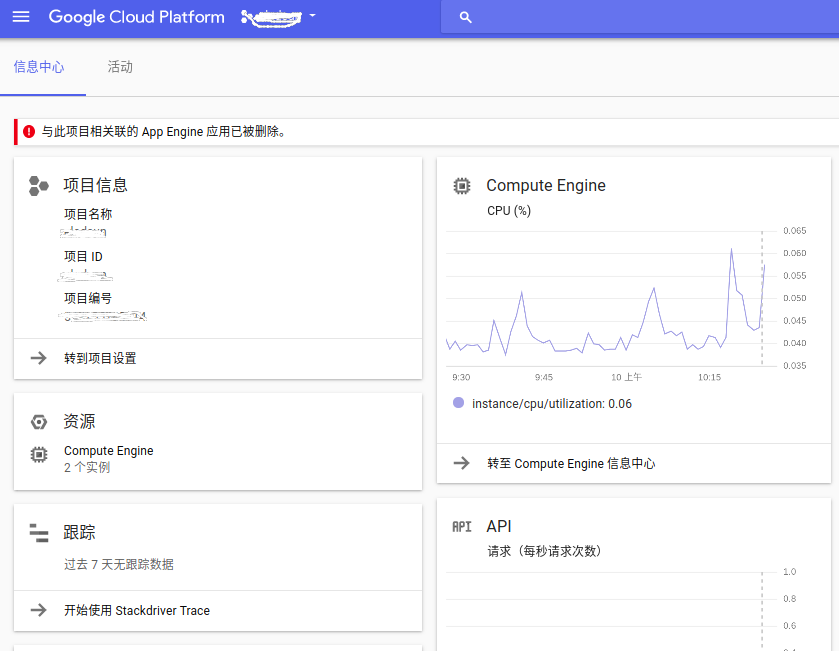839x651 pixels.
Task: Toggle the instance/cpu/utilization legend dot
Action: 458,403
